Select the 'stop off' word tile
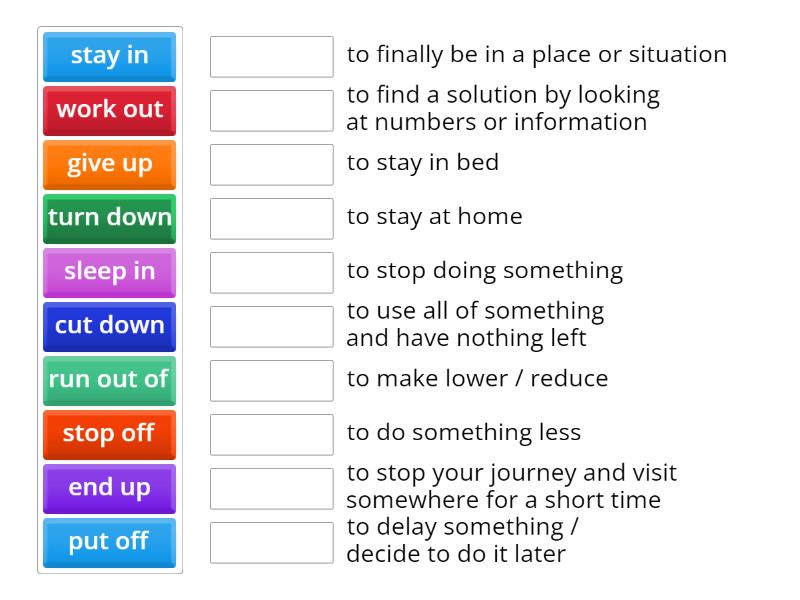This screenshot has height=600, width=800. [109, 434]
